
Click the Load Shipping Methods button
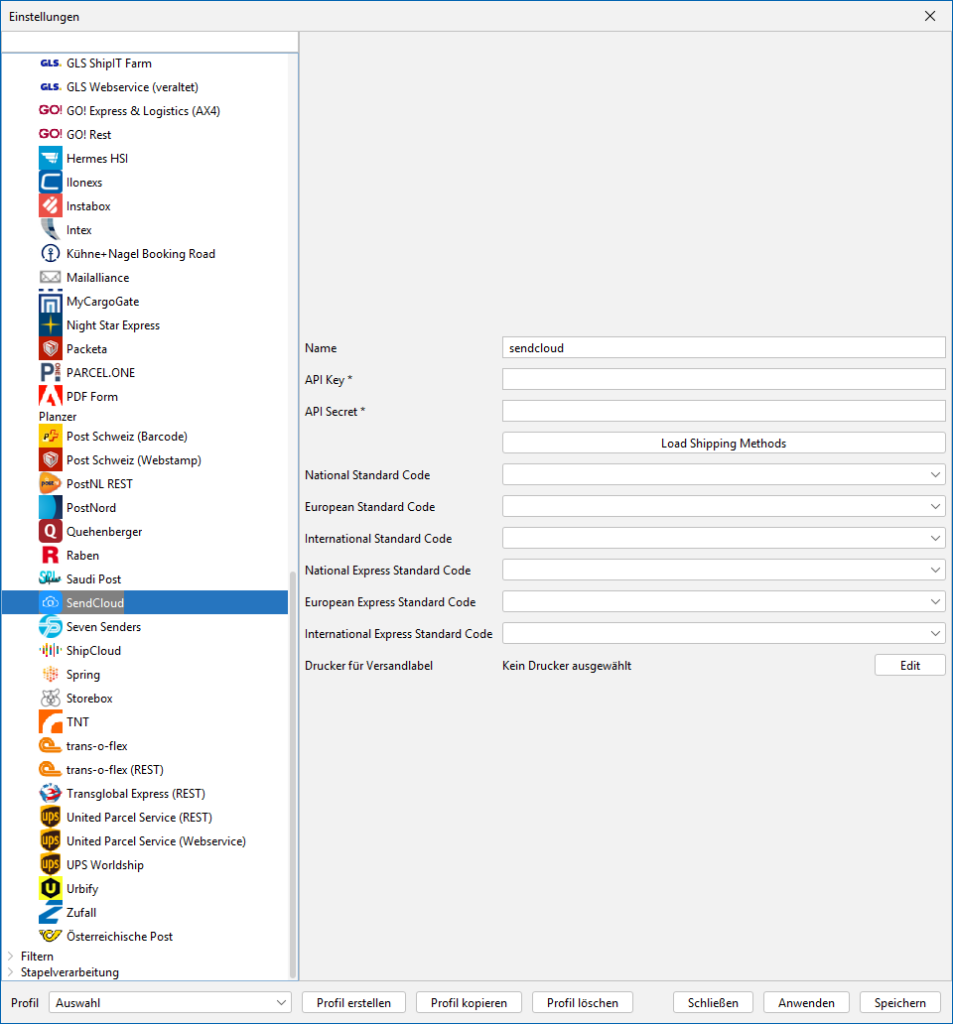[x=723, y=443]
